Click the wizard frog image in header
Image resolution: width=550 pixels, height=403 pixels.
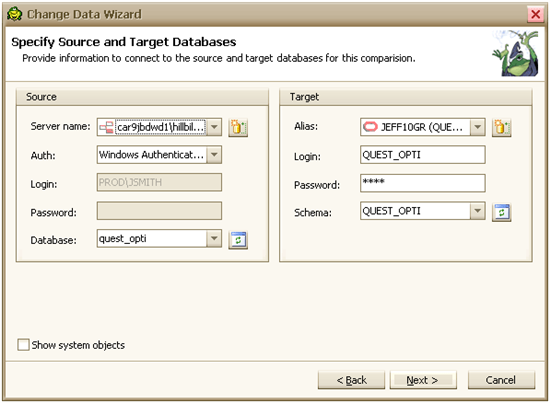515,53
